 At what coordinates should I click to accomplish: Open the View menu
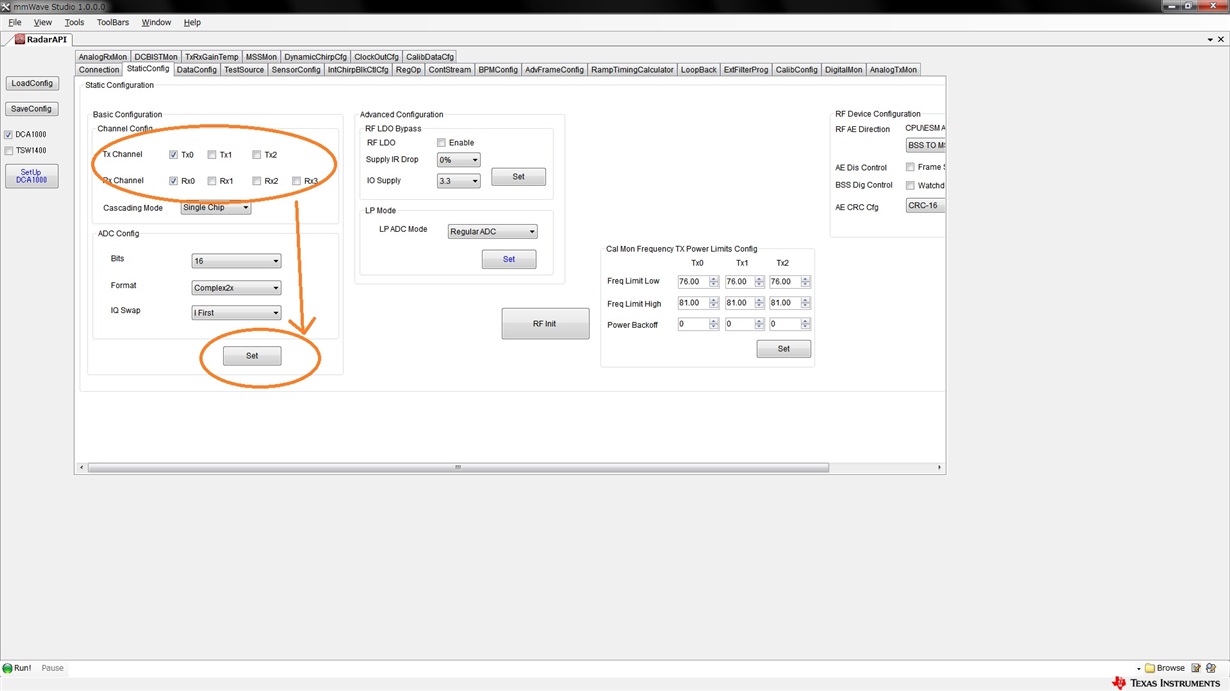pyautogui.click(x=43, y=22)
